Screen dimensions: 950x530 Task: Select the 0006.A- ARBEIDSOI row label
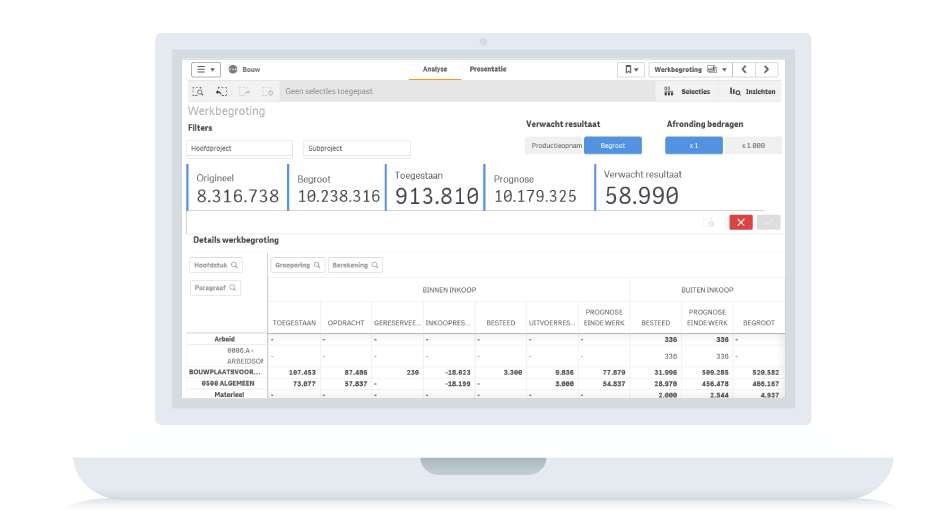244,356
